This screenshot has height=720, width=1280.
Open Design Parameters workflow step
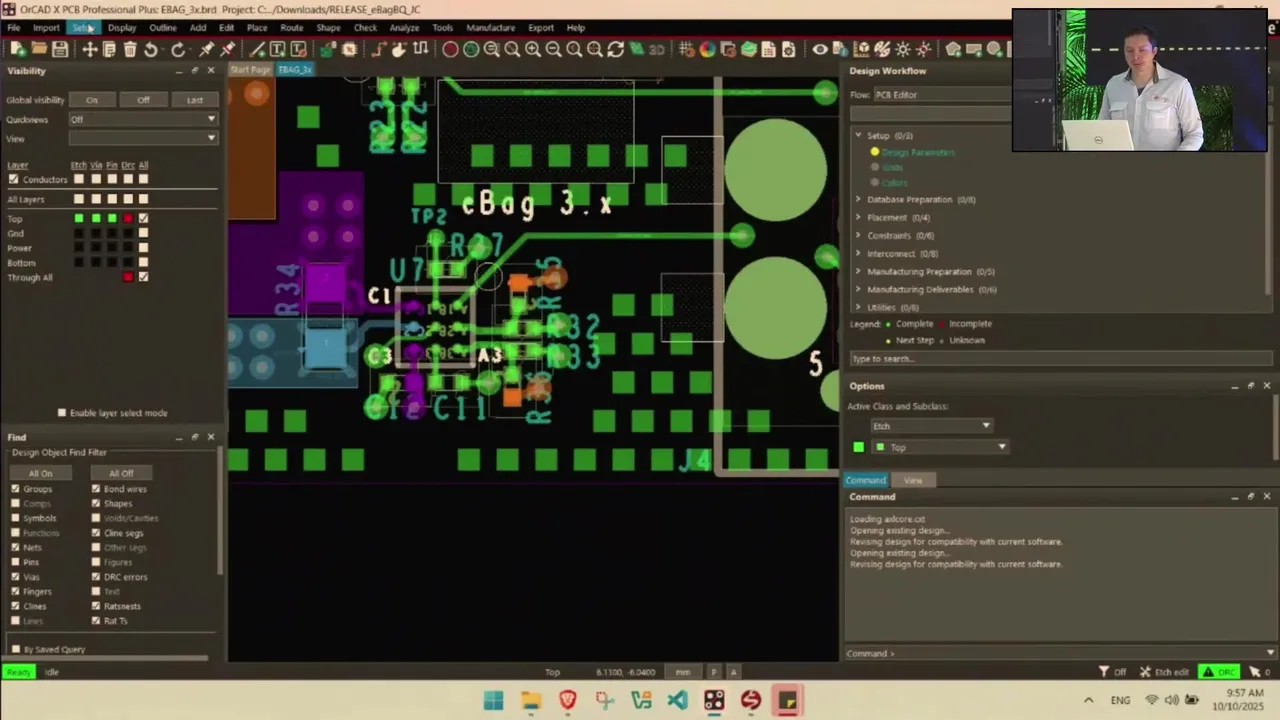pos(918,152)
